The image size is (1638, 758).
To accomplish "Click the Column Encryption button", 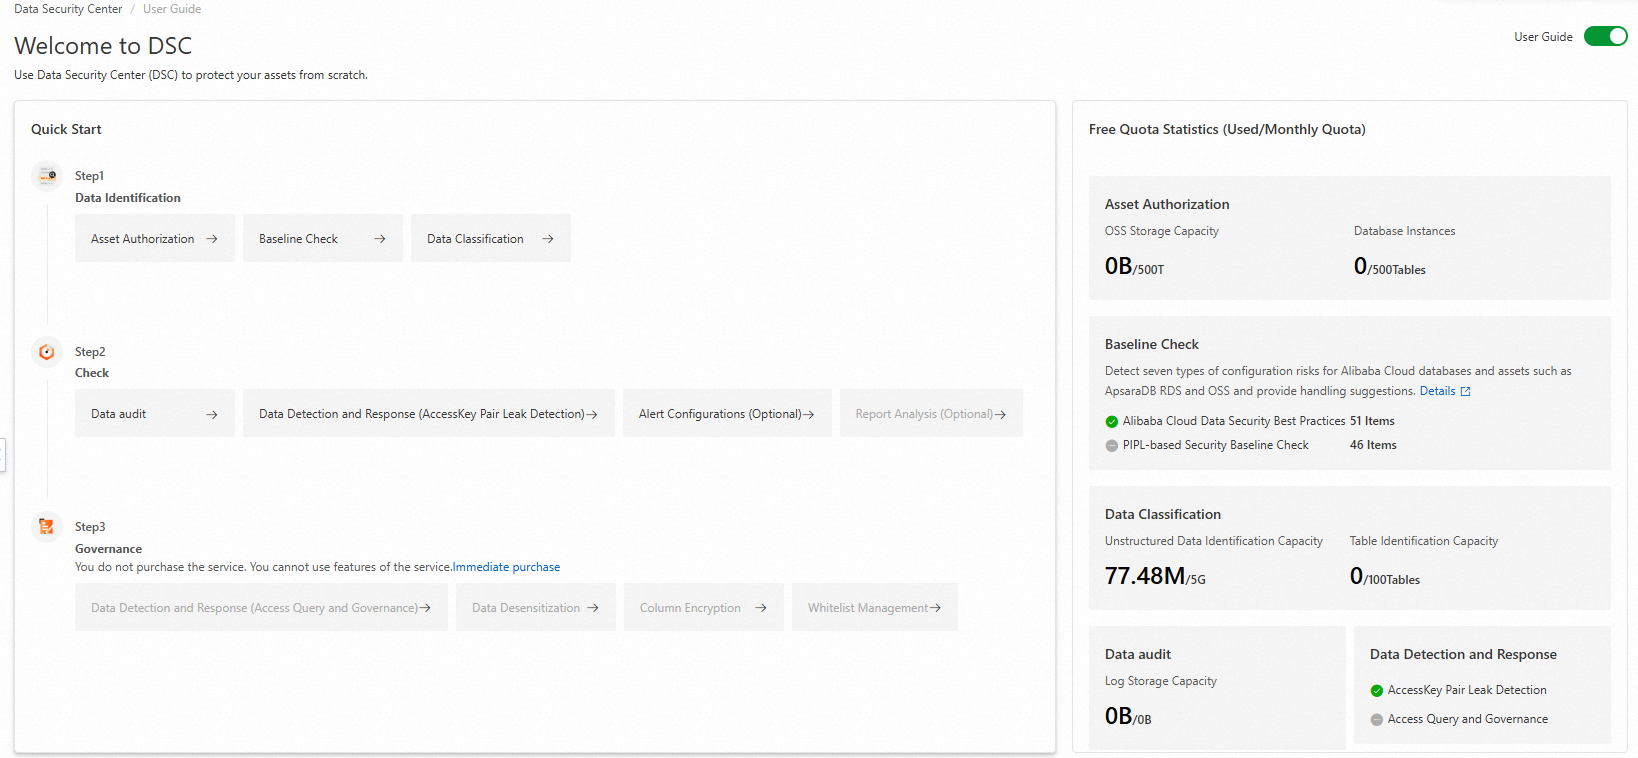I will click(x=704, y=607).
